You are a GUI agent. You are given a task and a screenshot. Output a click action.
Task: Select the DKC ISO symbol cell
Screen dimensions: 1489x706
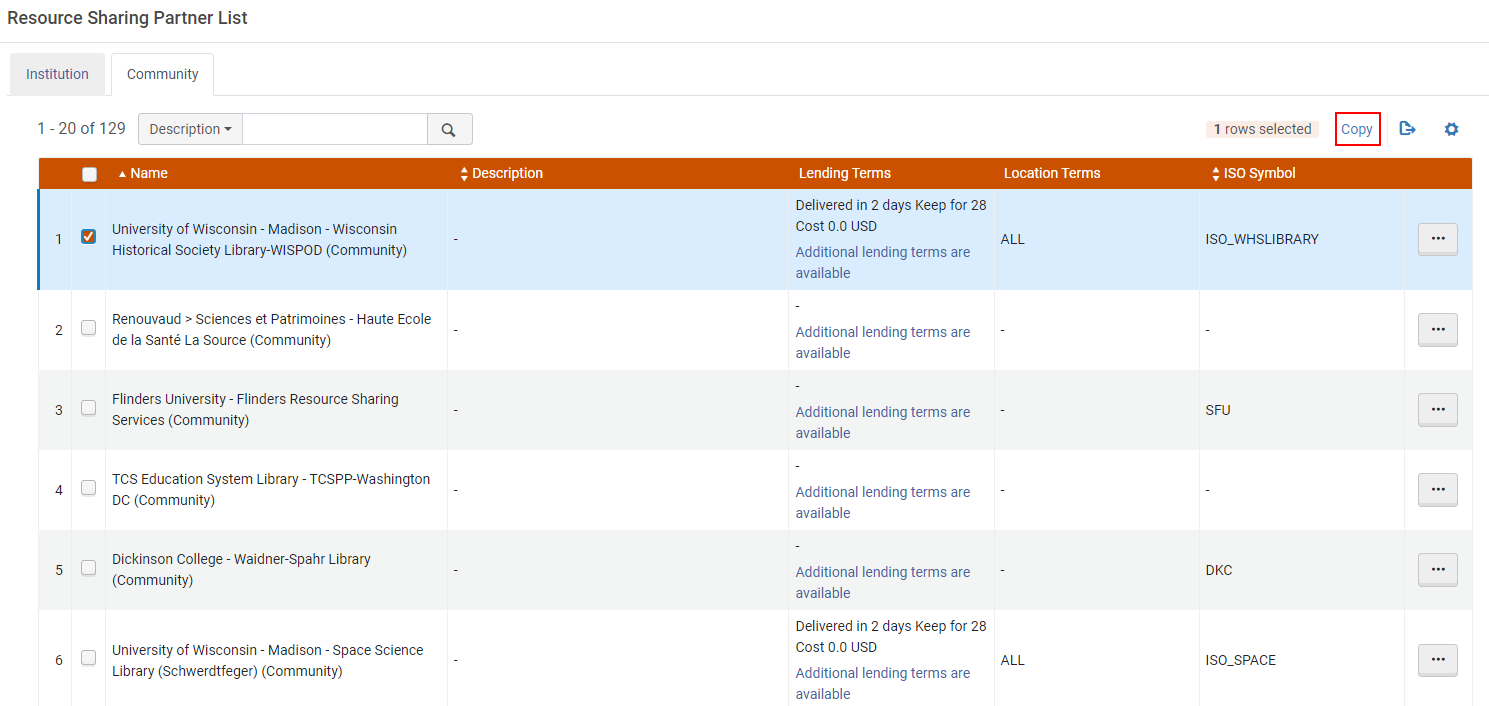pyautogui.click(x=1219, y=570)
